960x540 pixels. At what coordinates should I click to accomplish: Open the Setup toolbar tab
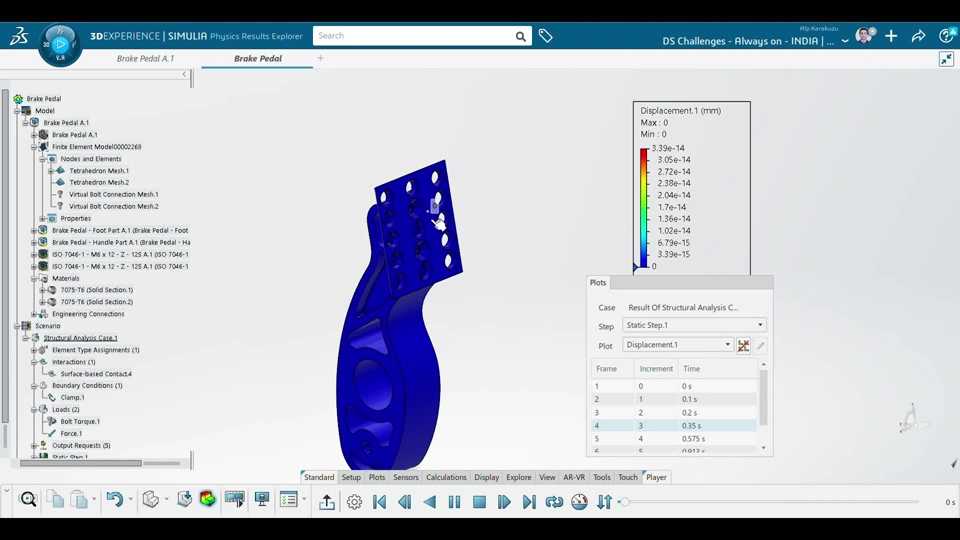(351, 478)
